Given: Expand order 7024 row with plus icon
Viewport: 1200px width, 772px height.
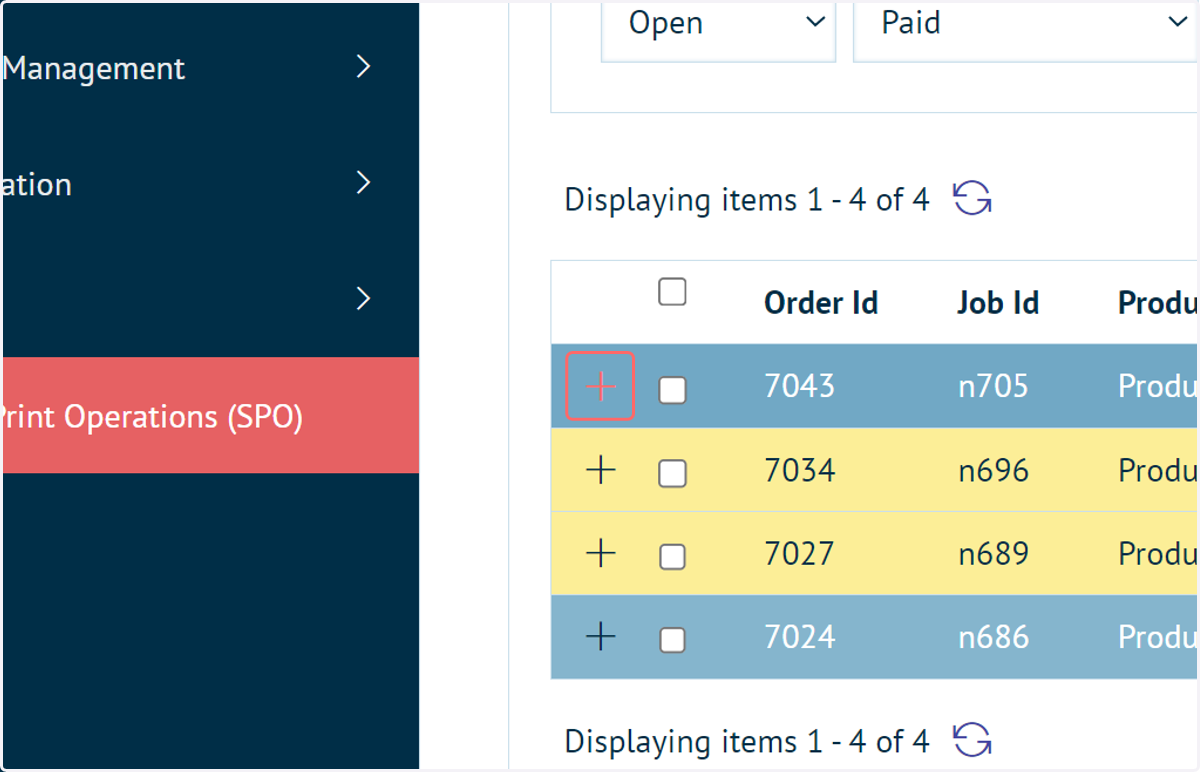Looking at the screenshot, I should tap(600, 636).
